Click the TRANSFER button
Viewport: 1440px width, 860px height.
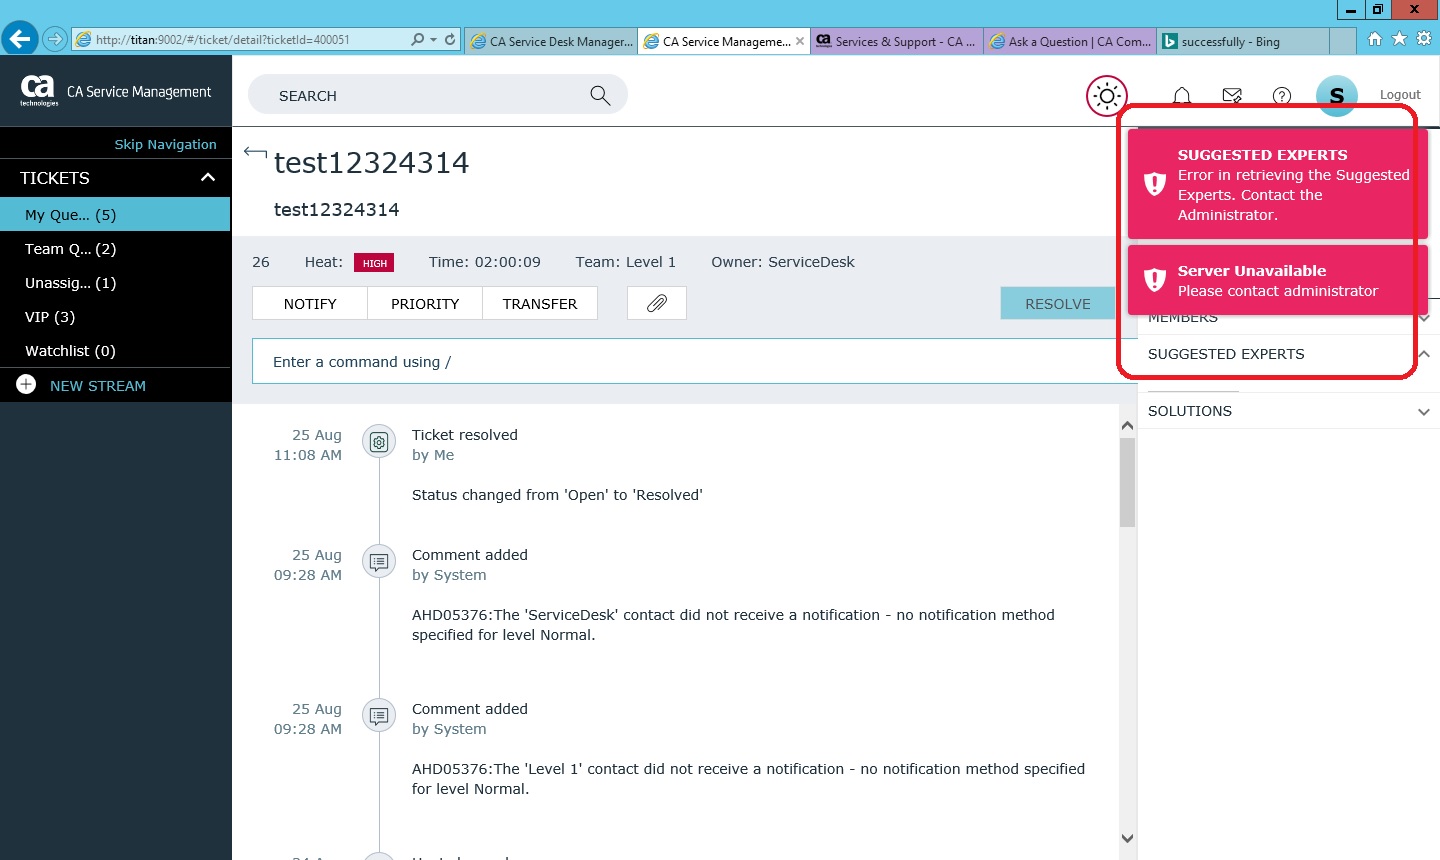click(540, 303)
